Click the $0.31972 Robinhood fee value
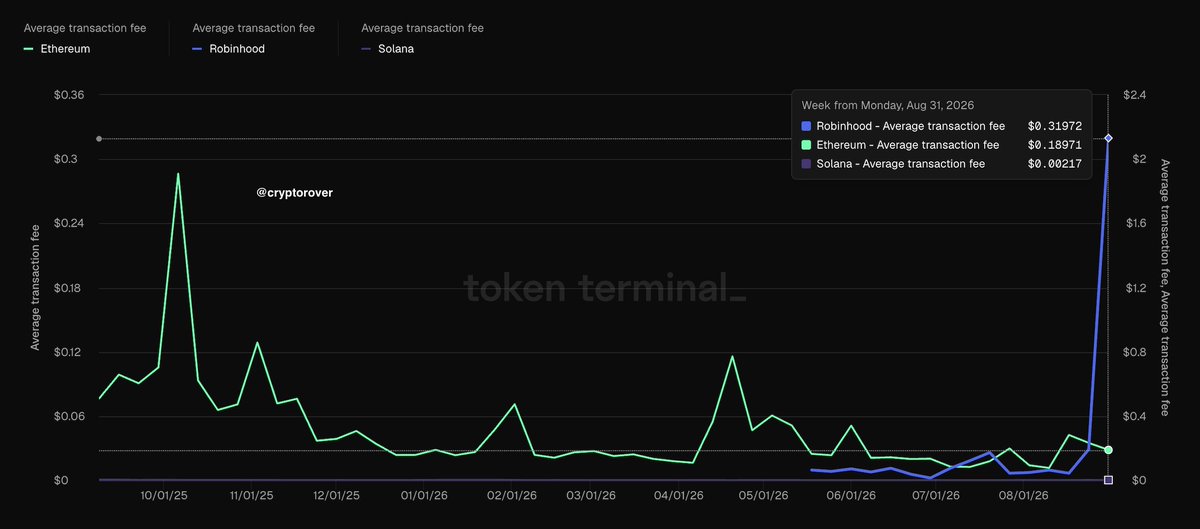The height and width of the screenshot is (529, 1200). coord(1054,126)
